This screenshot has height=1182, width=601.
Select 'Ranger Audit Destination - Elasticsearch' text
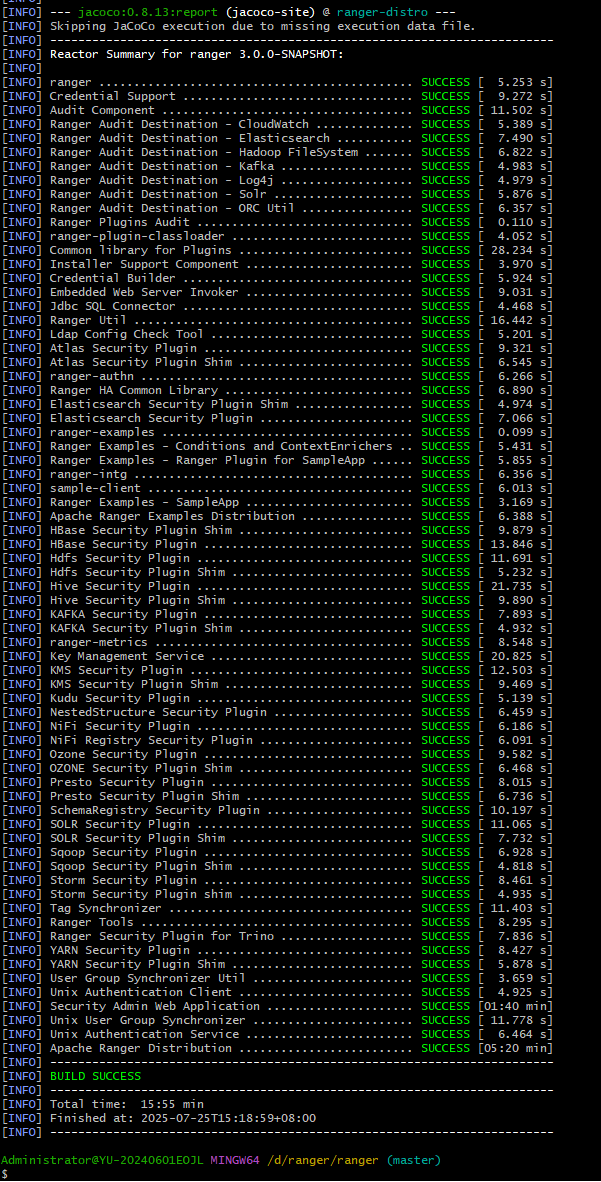(189, 138)
